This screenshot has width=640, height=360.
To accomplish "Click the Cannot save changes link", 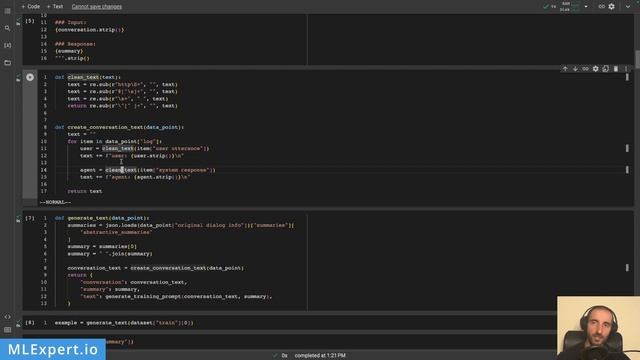I will 97,7.
